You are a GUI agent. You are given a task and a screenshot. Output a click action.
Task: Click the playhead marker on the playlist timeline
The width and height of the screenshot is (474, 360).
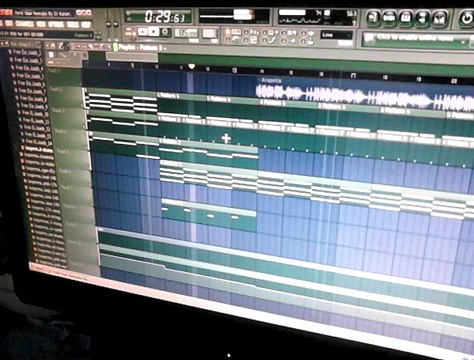191,67
